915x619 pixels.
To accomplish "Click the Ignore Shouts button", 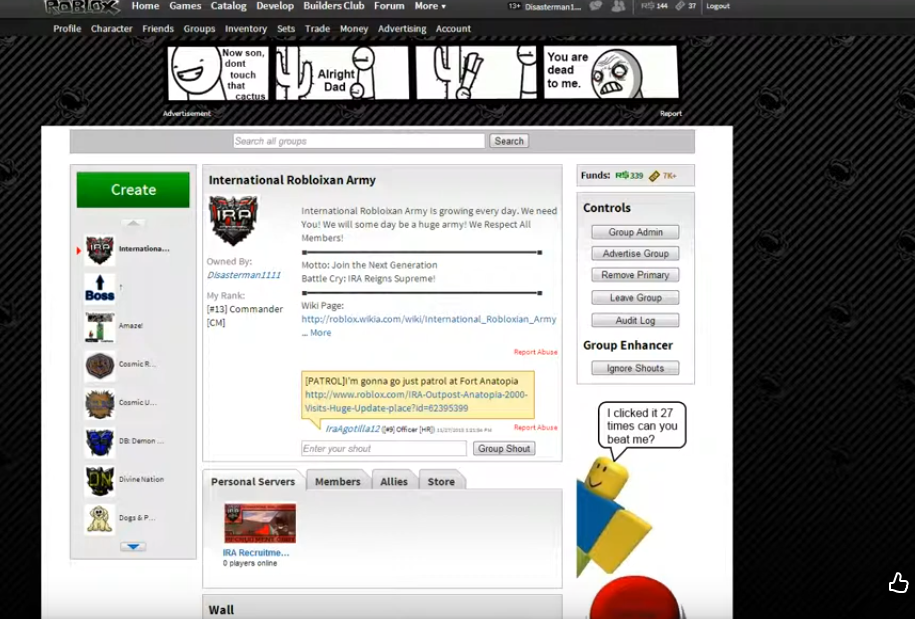I will pyautogui.click(x=634, y=369).
